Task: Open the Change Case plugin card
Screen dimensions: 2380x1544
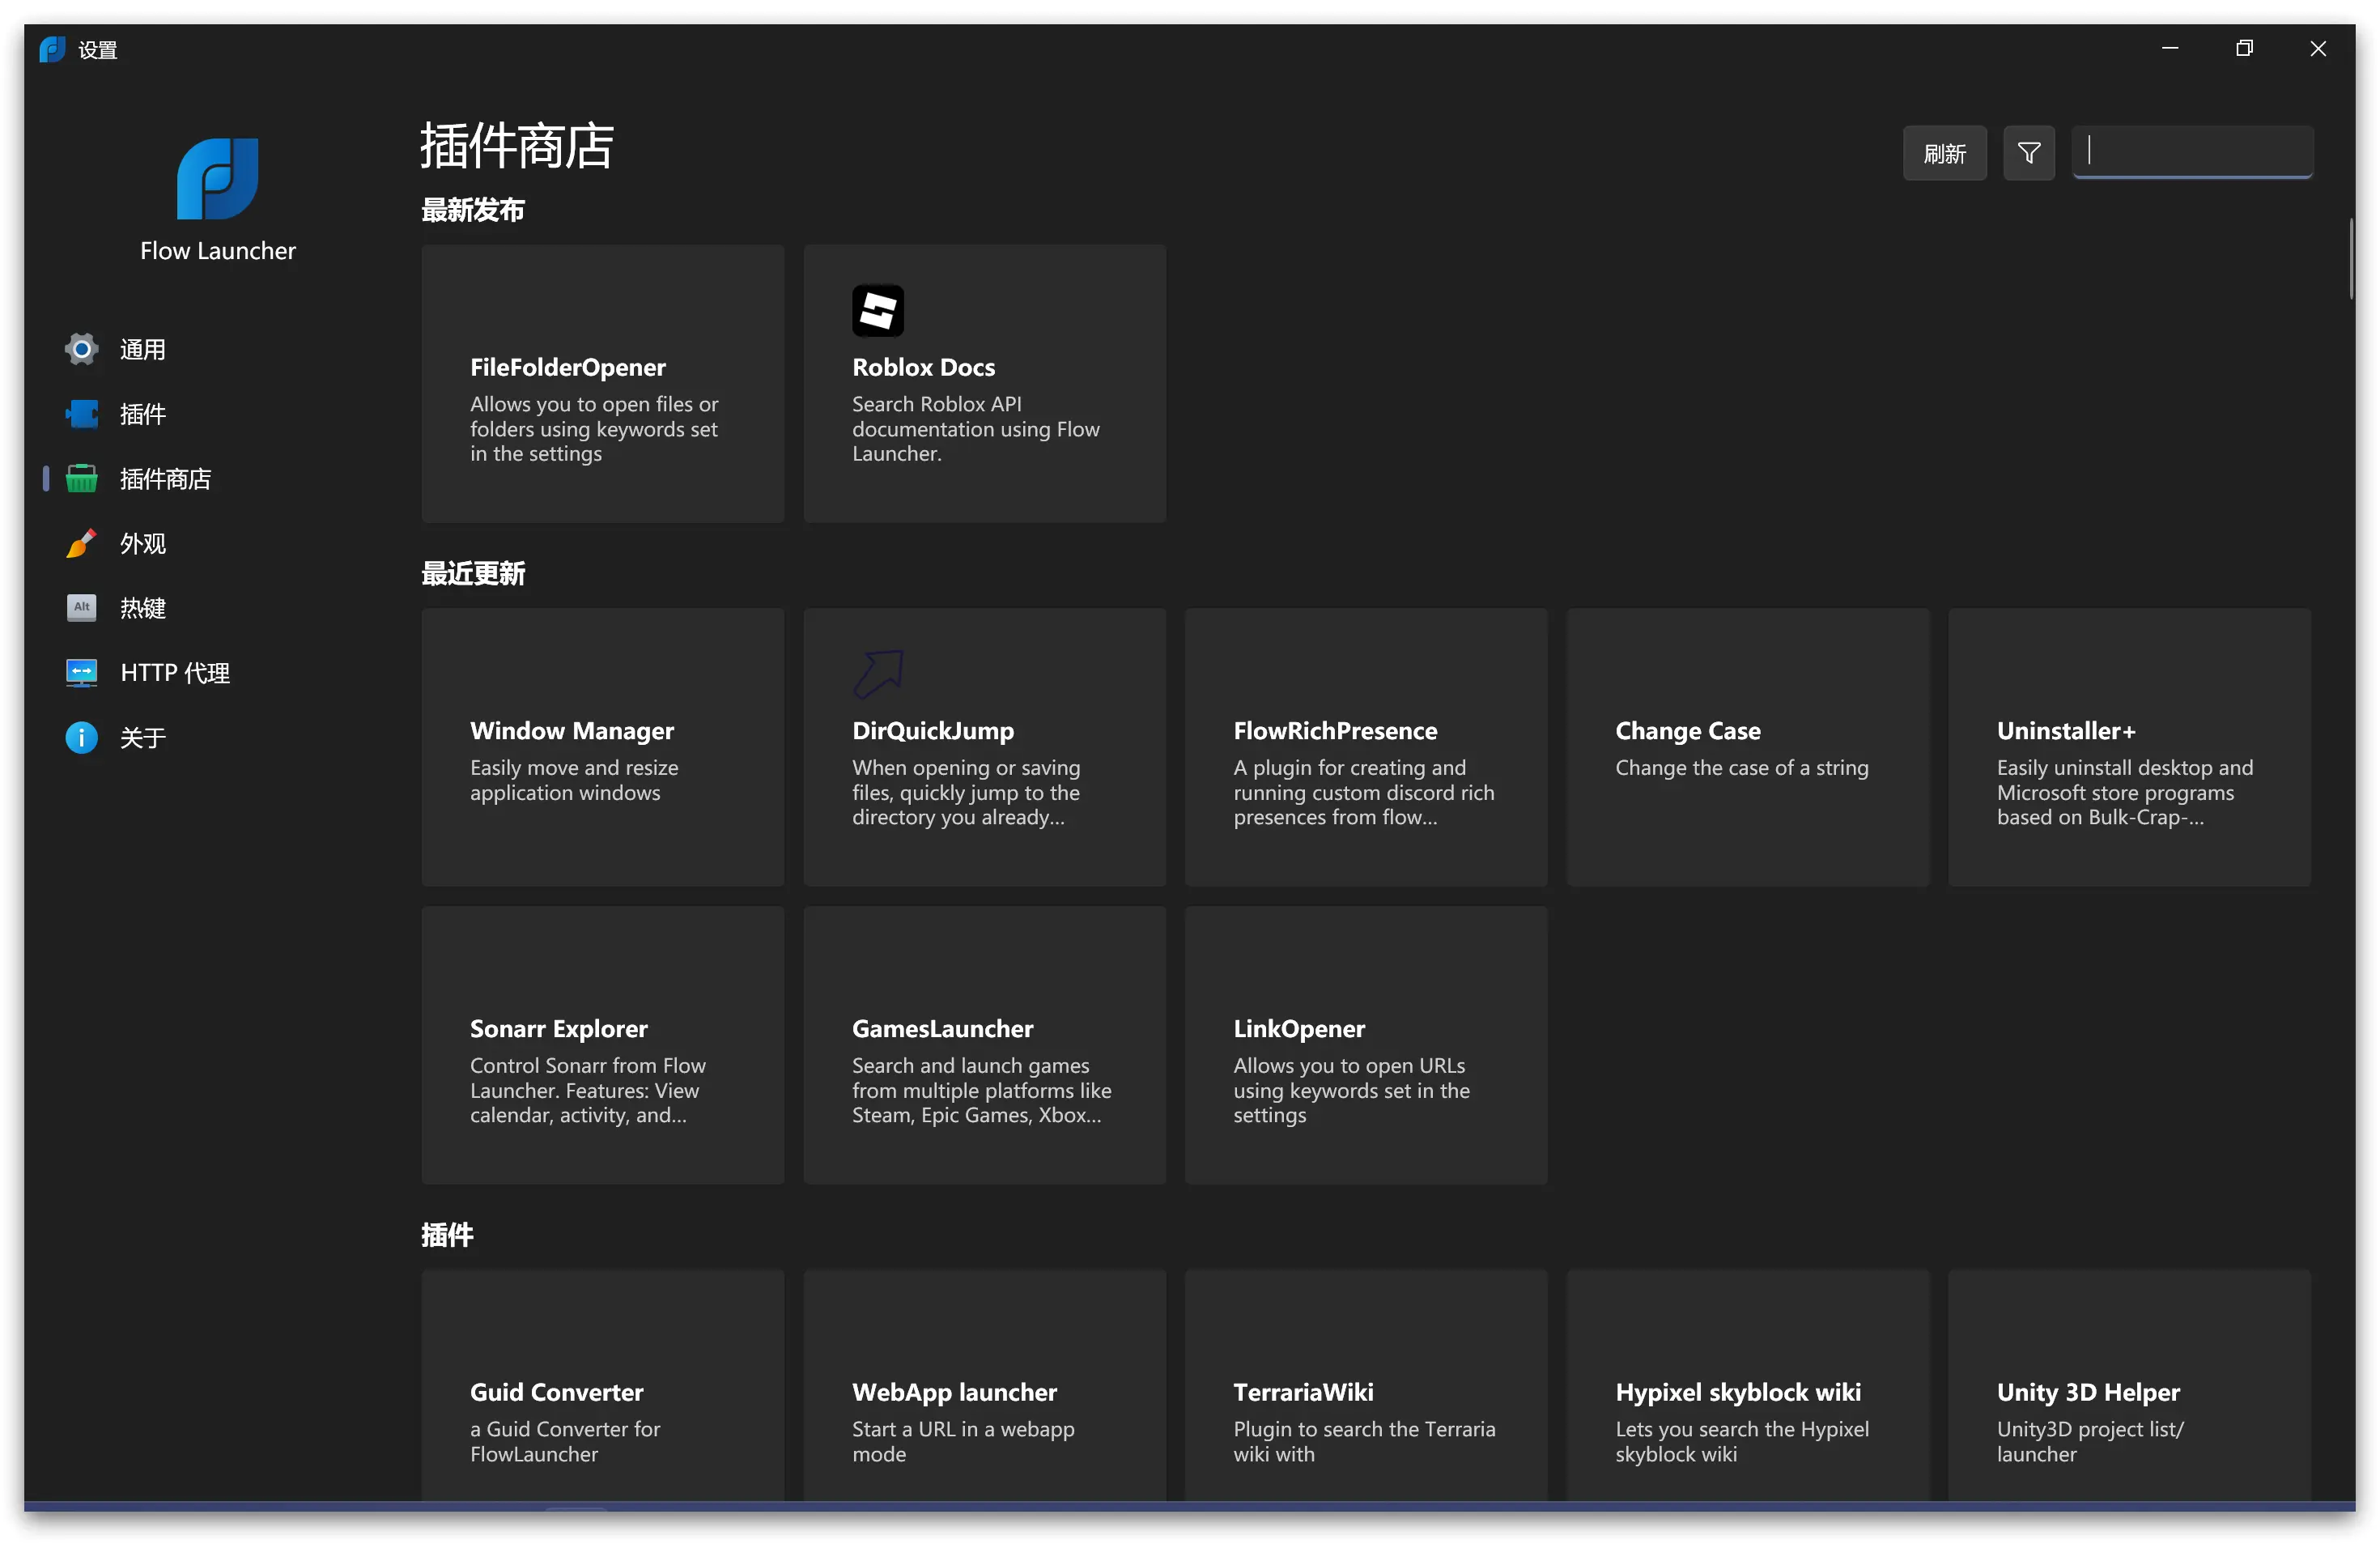Action: click(1747, 747)
